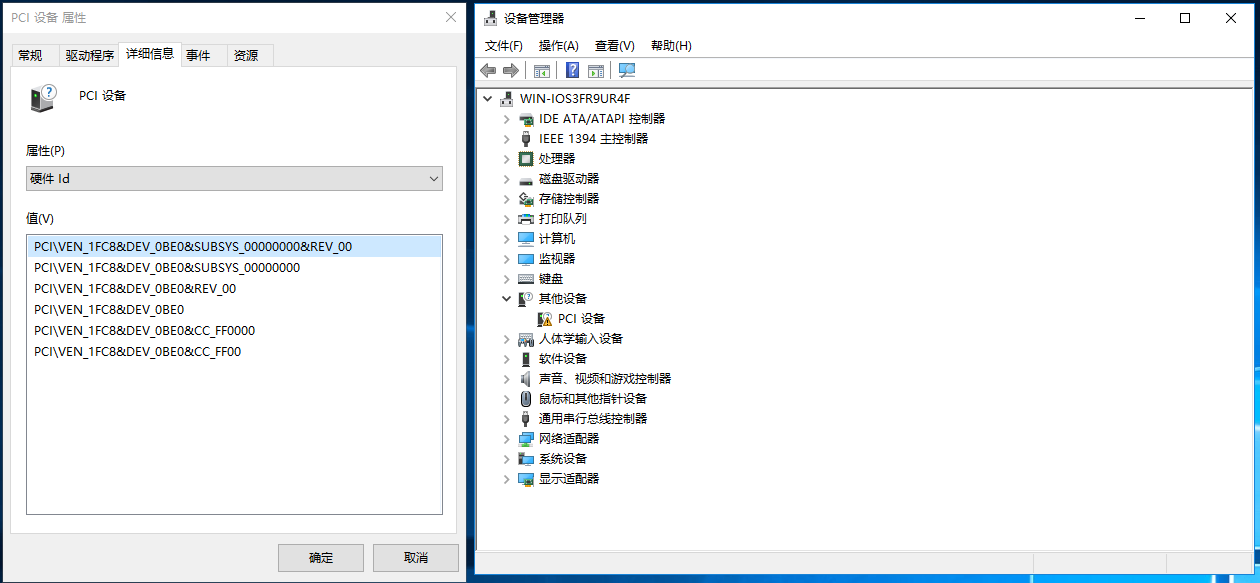Click the 鼠标和其他指针设备 mouse icon
Screen dimensions: 1260x583
point(526,398)
